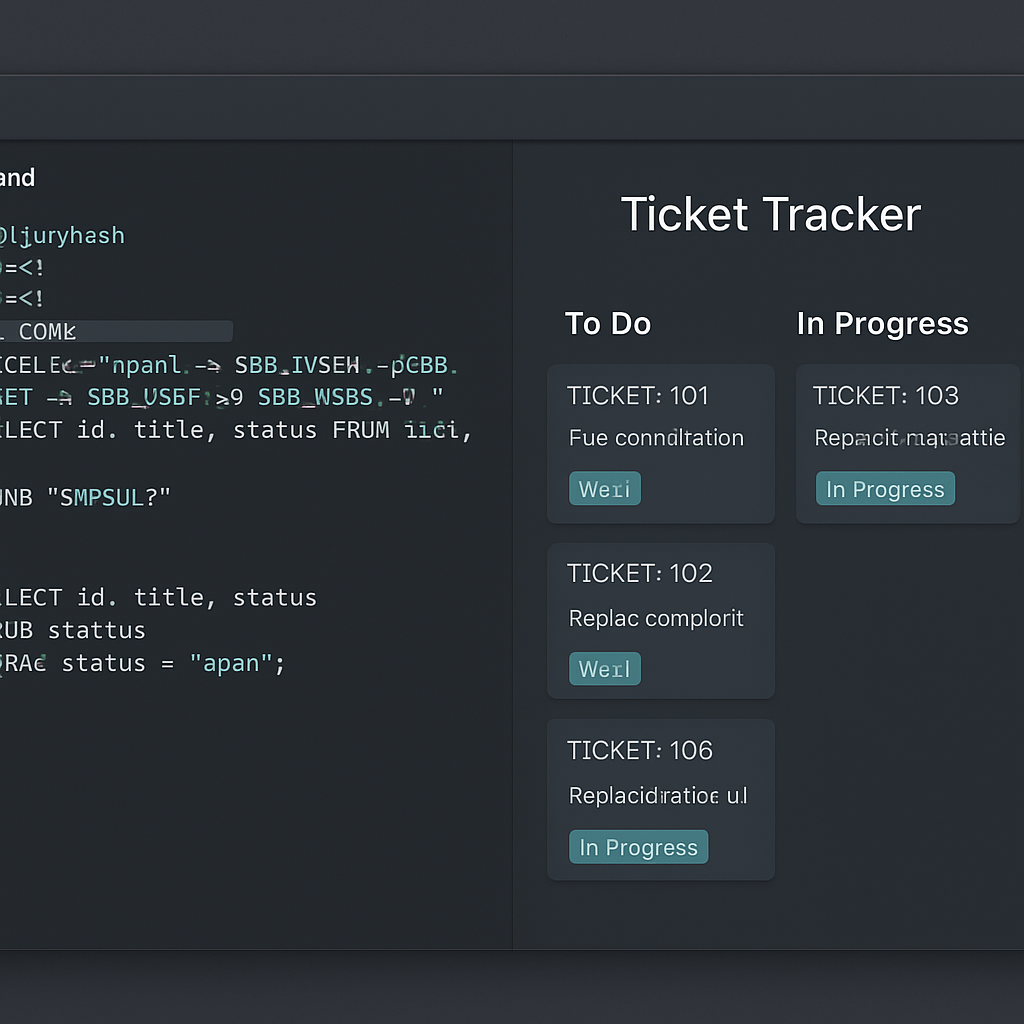The height and width of the screenshot is (1024, 1024).
Task: Click the 'status FRUM' query line
Action: (x=235, y=430)
